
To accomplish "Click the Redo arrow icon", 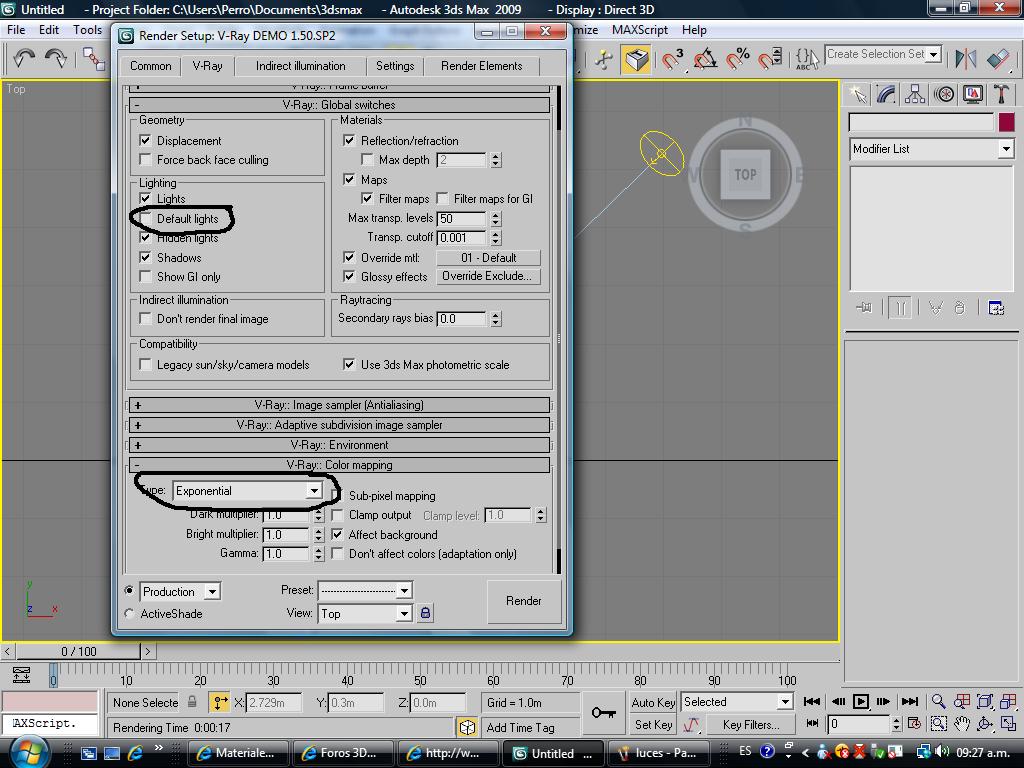I will pos(56,59).
